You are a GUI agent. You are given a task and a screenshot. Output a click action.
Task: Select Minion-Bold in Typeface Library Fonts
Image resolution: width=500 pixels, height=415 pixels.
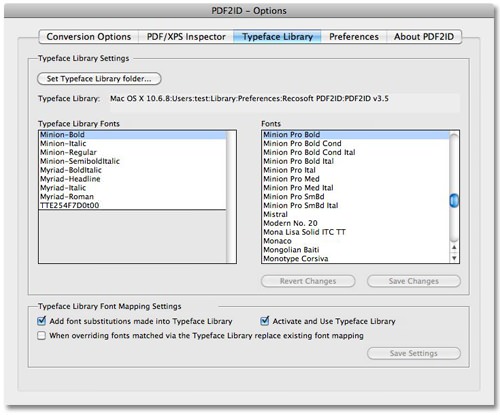[132, 135]
